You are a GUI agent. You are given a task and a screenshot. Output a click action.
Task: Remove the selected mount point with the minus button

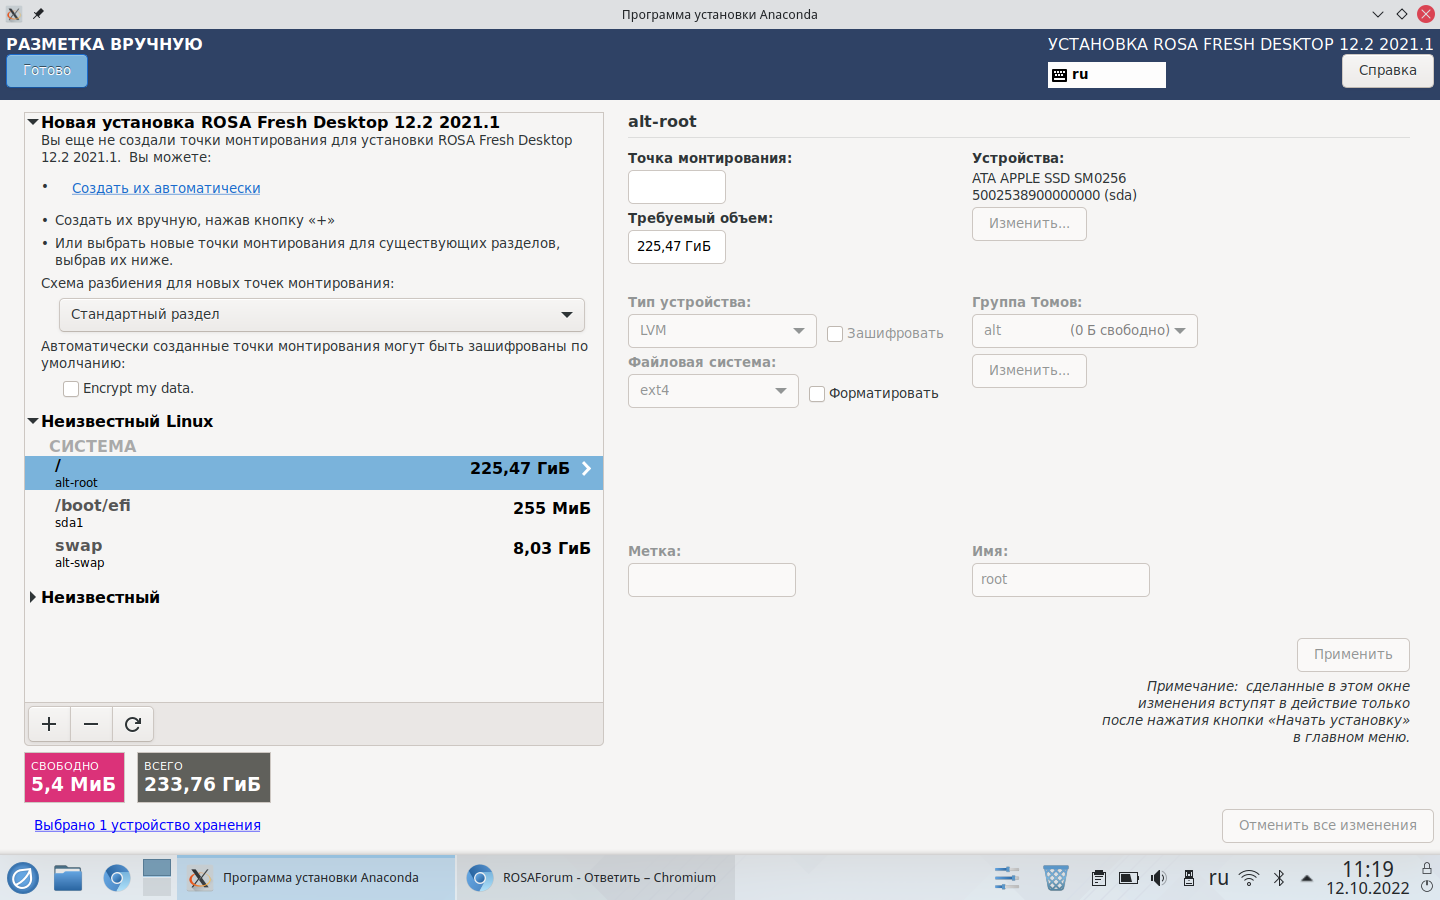91,724
